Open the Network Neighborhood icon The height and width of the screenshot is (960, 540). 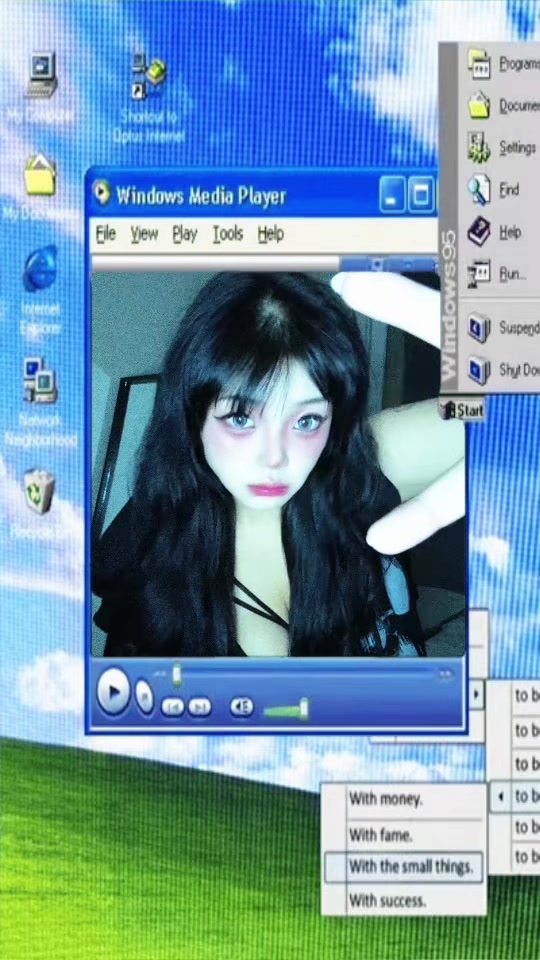pos(40,381)
